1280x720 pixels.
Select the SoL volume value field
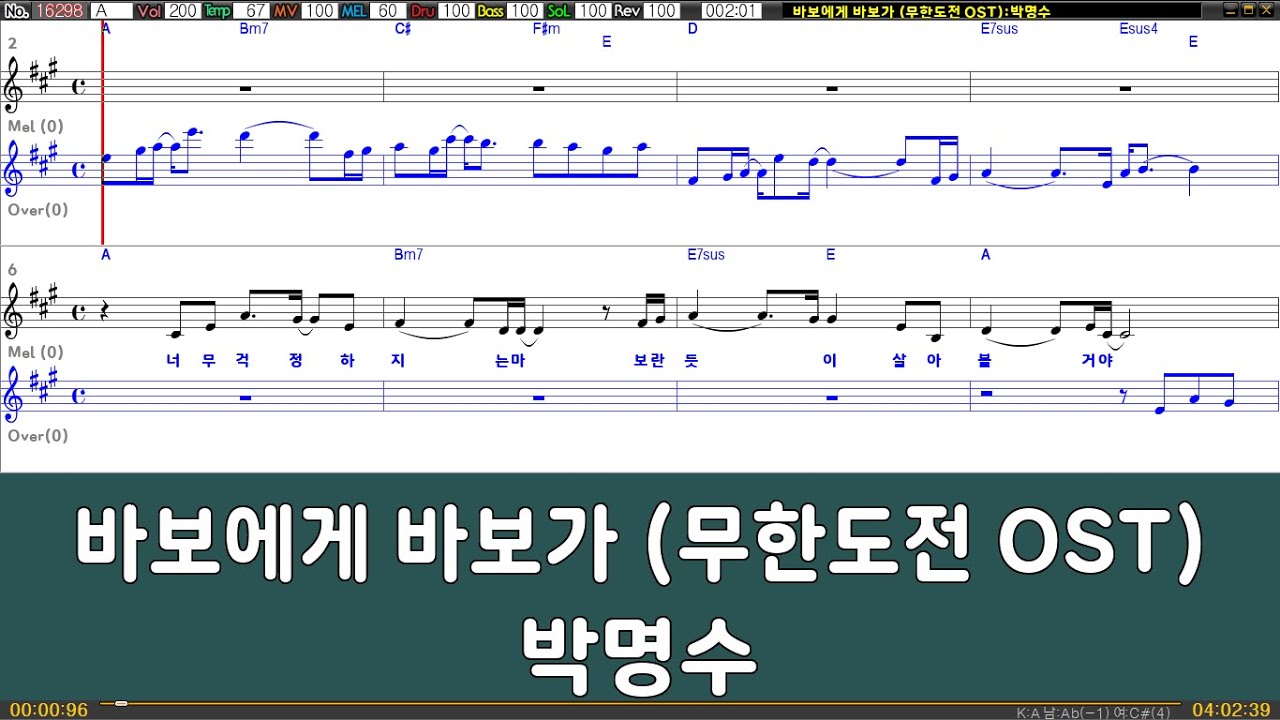(592, 10)
